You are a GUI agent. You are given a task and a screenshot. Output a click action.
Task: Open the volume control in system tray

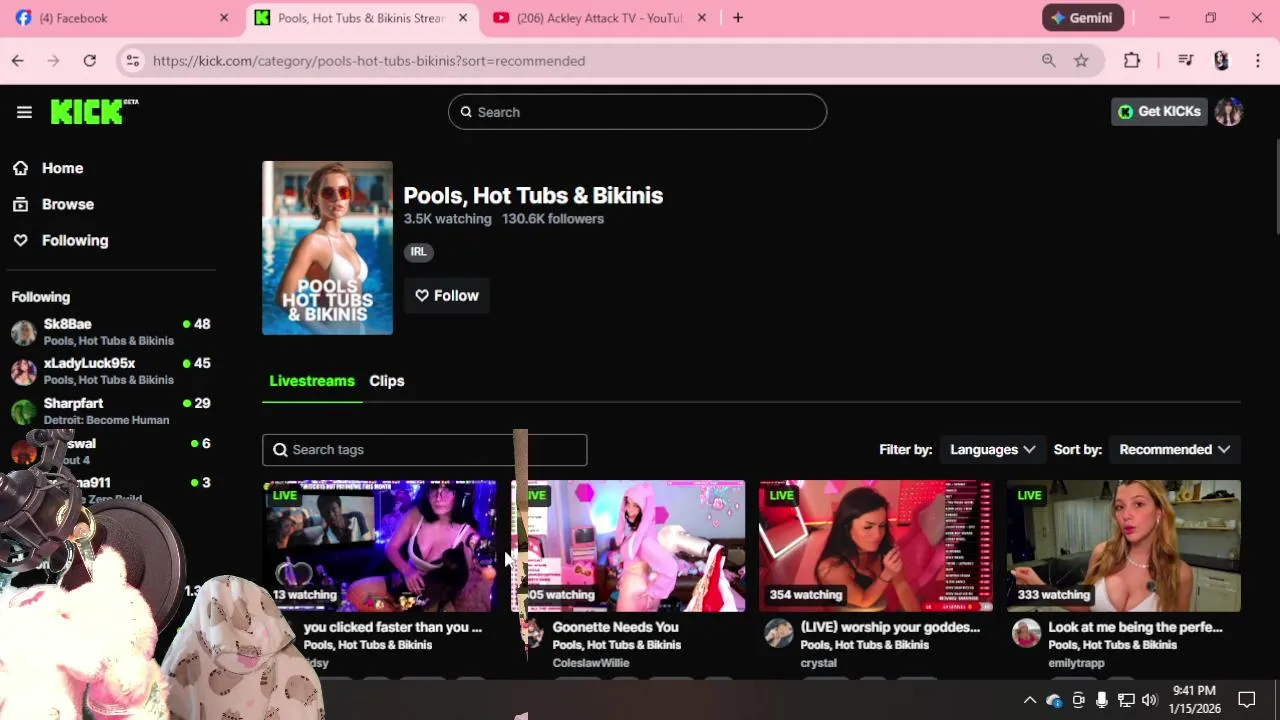click(x=1149, y=700)
